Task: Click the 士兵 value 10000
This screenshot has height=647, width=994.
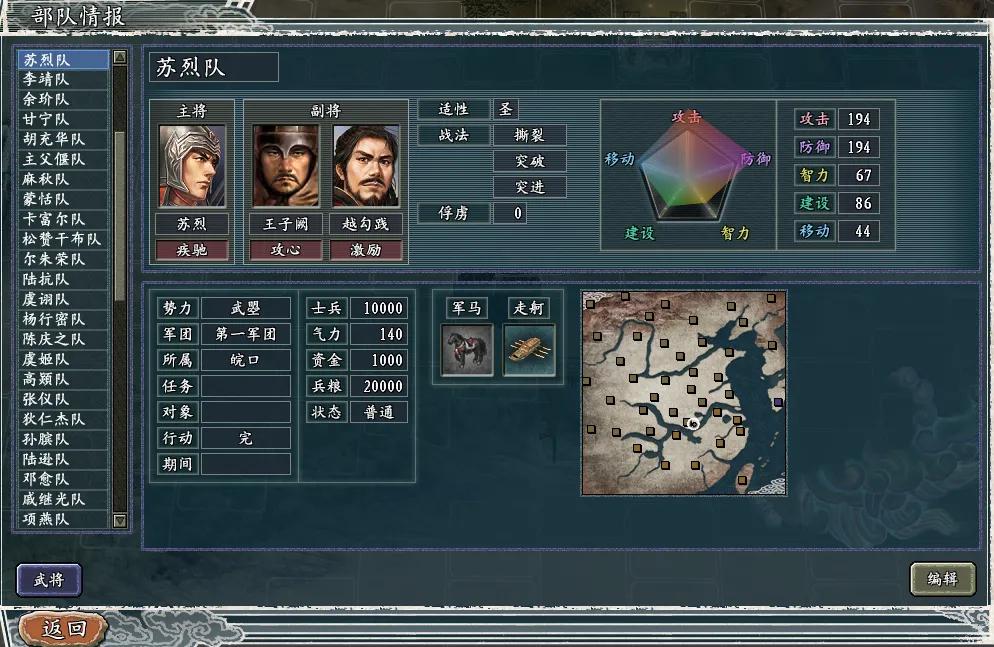Action: coord(378,308)
